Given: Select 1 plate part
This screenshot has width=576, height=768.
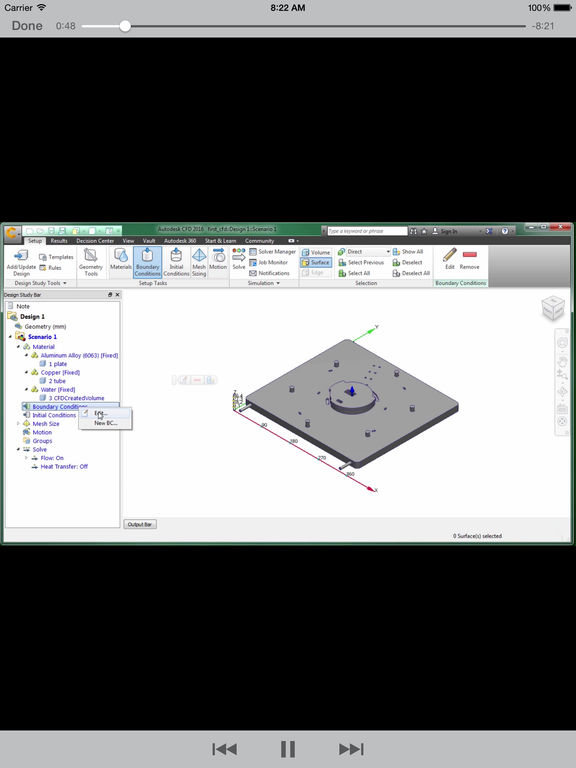Looking at the screenshot, I should 57,364.
